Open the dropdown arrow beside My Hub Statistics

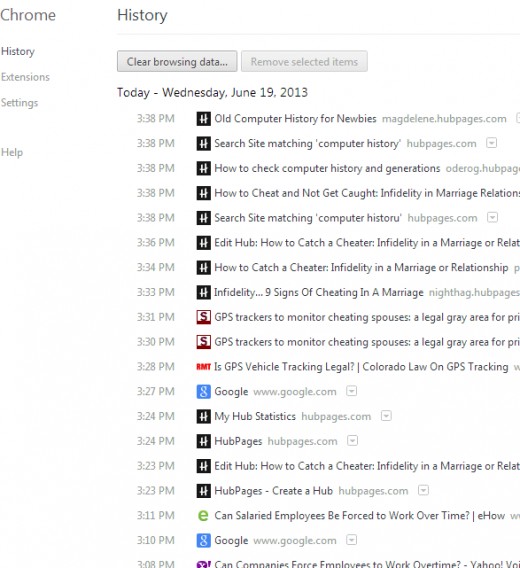pos(386,416)
